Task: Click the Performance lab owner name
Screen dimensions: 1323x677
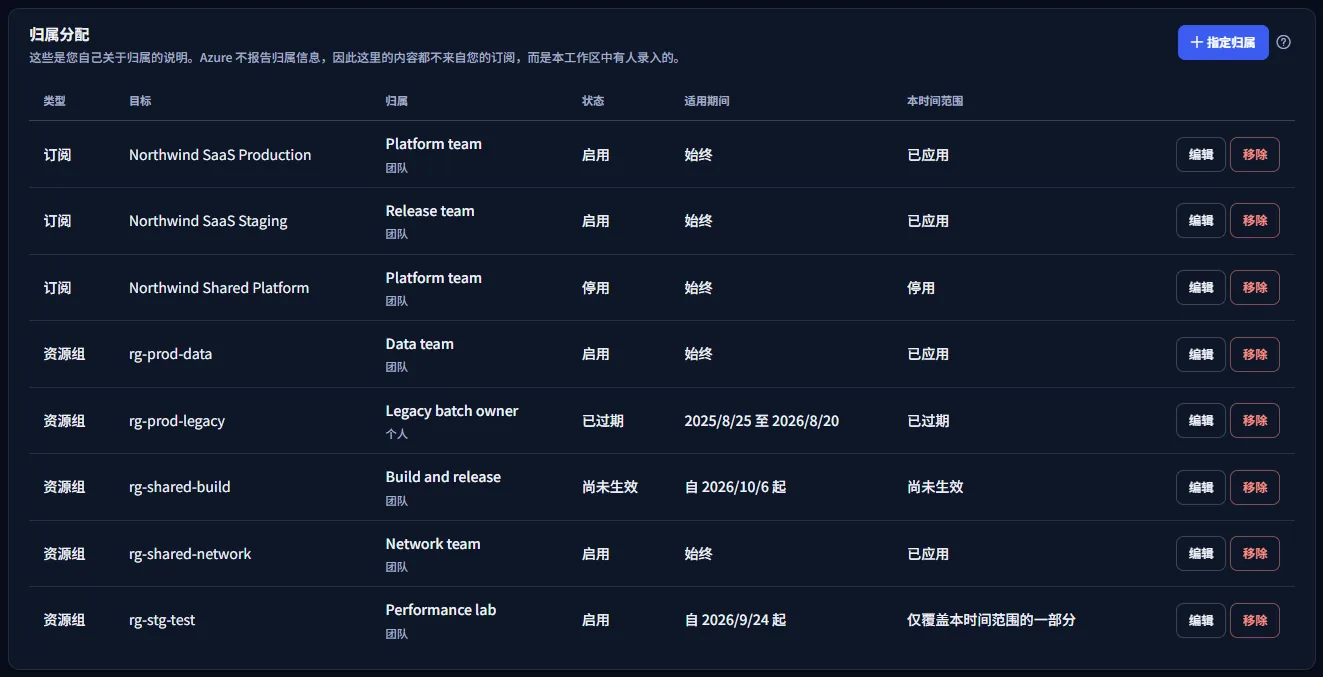Action: click(x=441, y=610)
